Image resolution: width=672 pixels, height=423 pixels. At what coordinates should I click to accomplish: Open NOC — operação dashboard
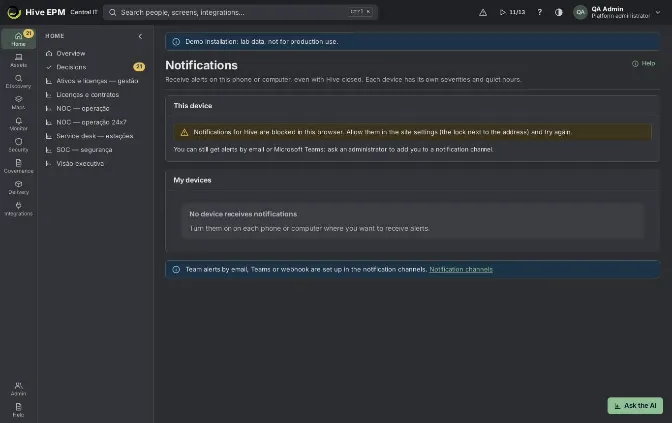95,108
